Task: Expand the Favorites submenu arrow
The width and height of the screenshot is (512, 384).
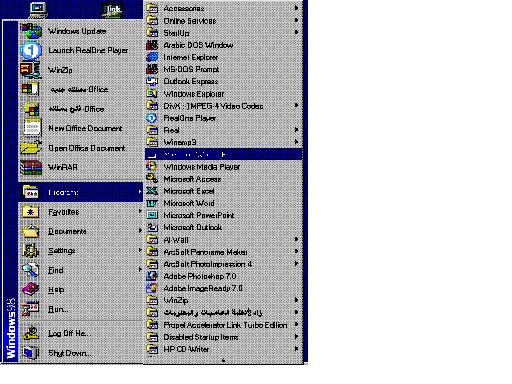Action: (140, 211)
